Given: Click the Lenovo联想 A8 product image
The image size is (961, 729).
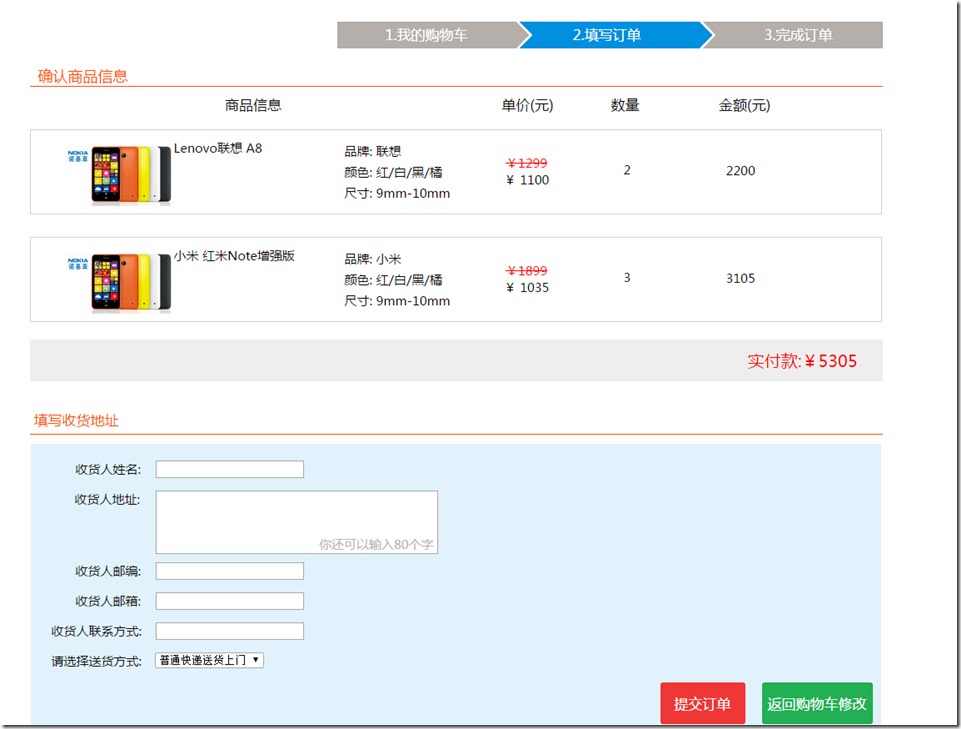Looking at the screenshot, I should [120, 175].
